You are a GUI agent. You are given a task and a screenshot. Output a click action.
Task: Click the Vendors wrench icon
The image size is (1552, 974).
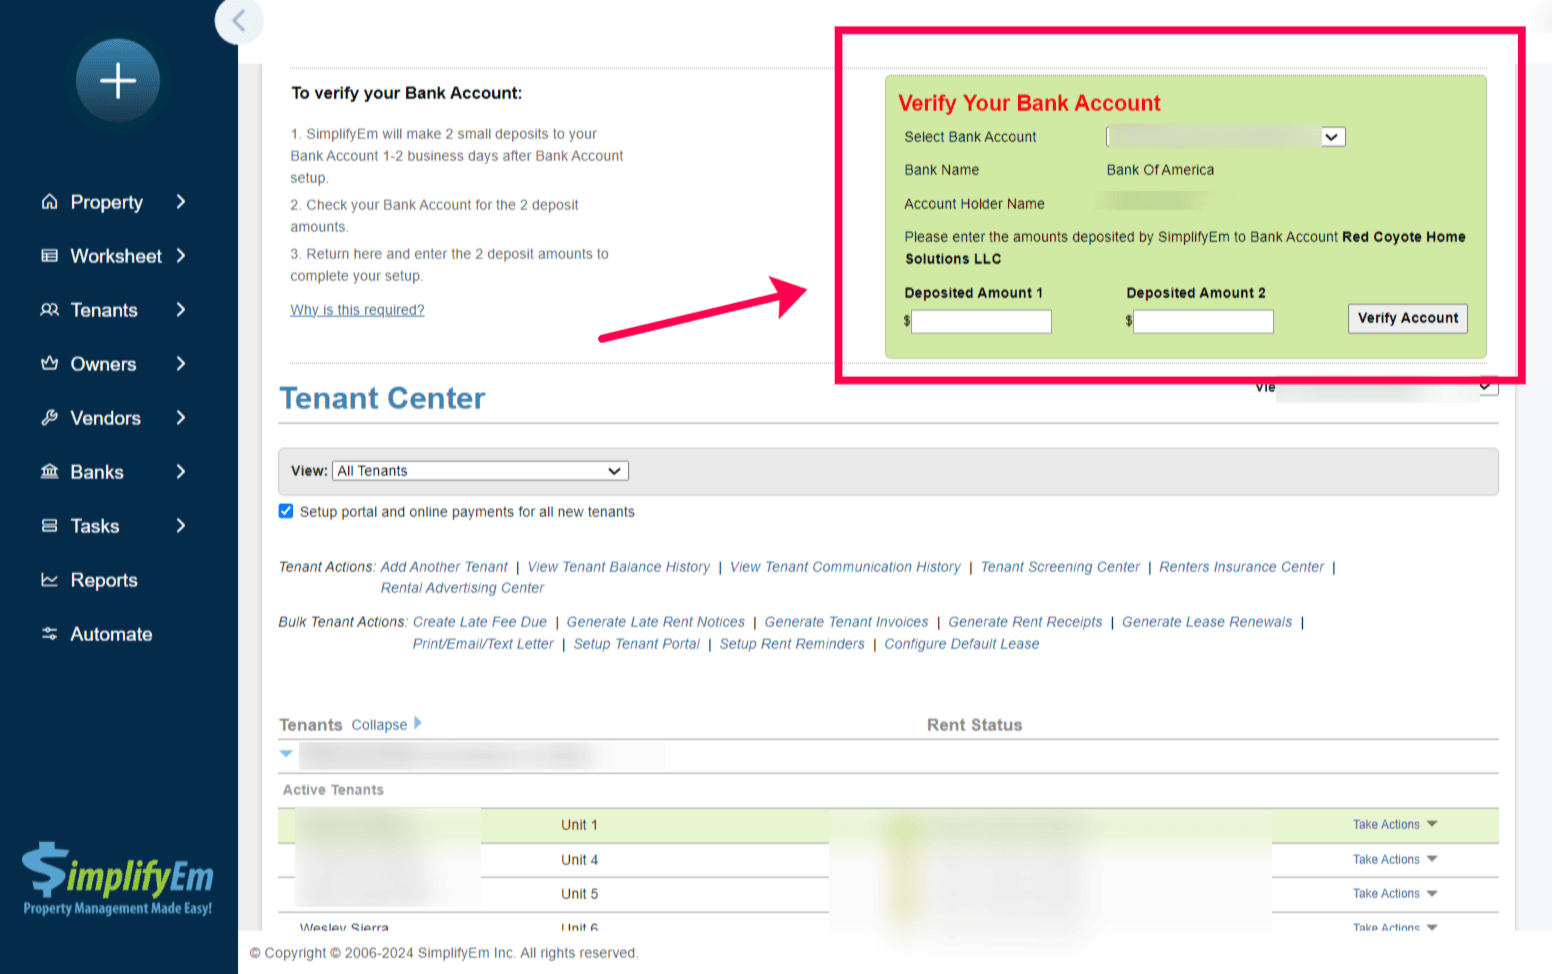[x=49, y=418]
